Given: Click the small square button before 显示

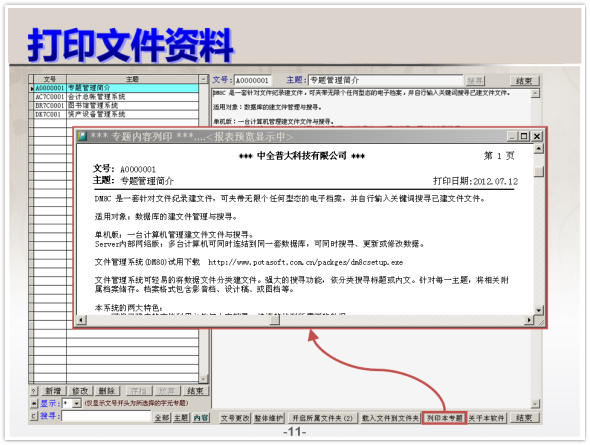Looking at the screenshot, I should click(33, 404).
